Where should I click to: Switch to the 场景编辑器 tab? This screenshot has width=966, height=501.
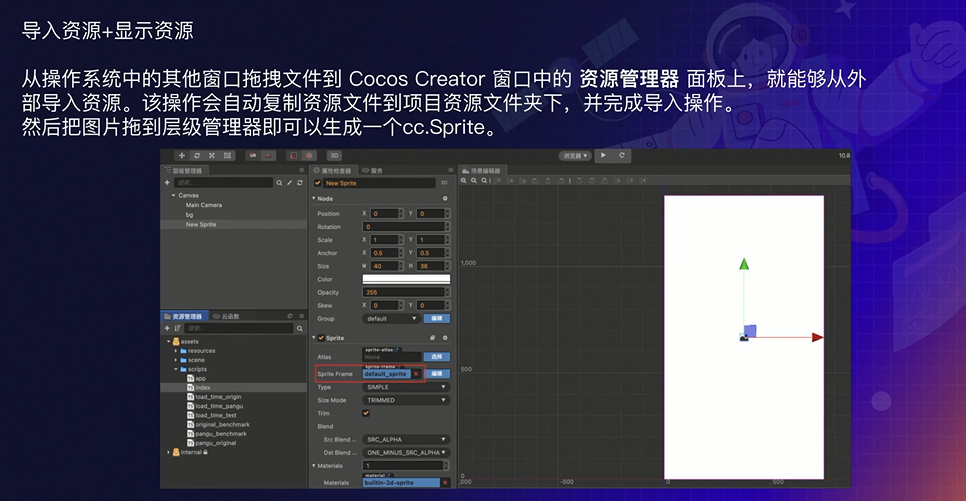tap(482, 171)
